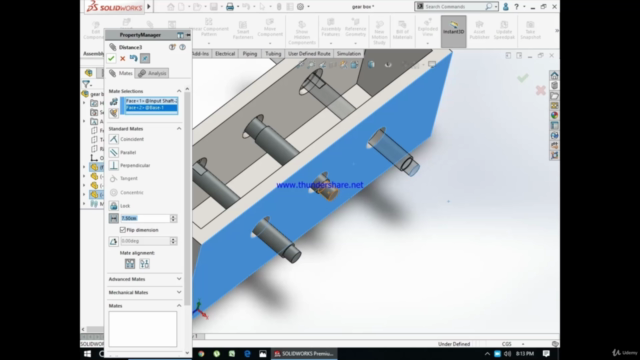The width and height of the screenshot is (640, 360).
Task: Select the Perpendicular mate icon
Action: [114, 165]
